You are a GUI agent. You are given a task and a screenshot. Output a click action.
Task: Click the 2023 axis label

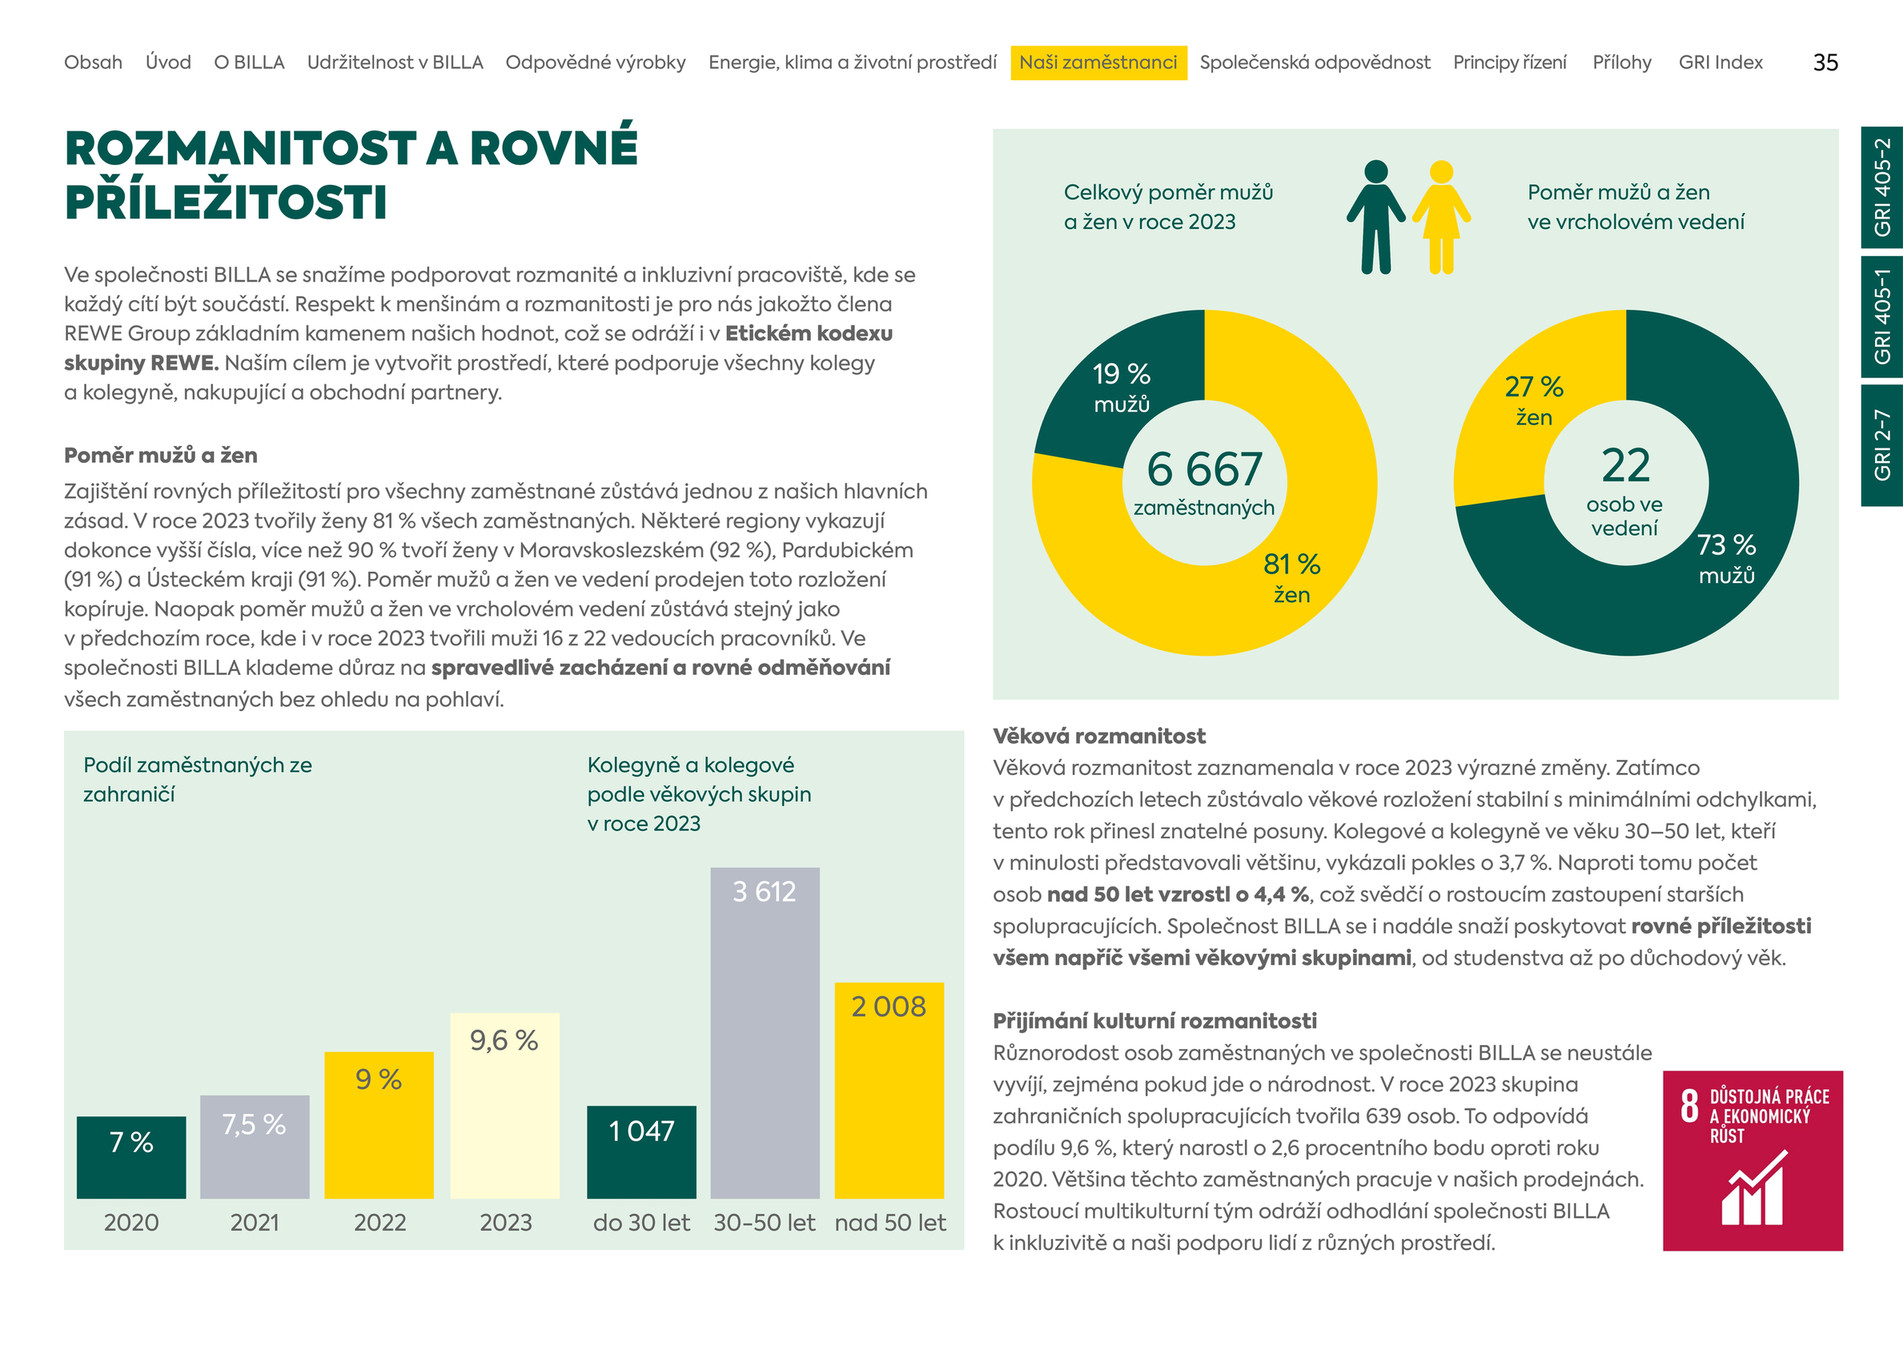coord(506,1222)
